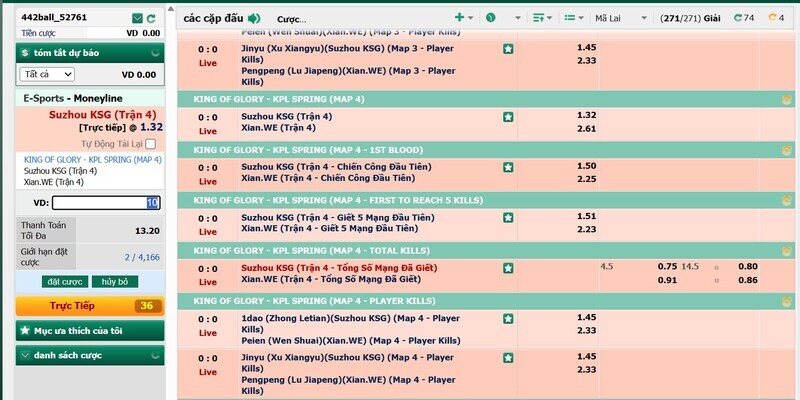Open the Mã Lai odds type dropdown
800x400 pixels.
(620, 18)
